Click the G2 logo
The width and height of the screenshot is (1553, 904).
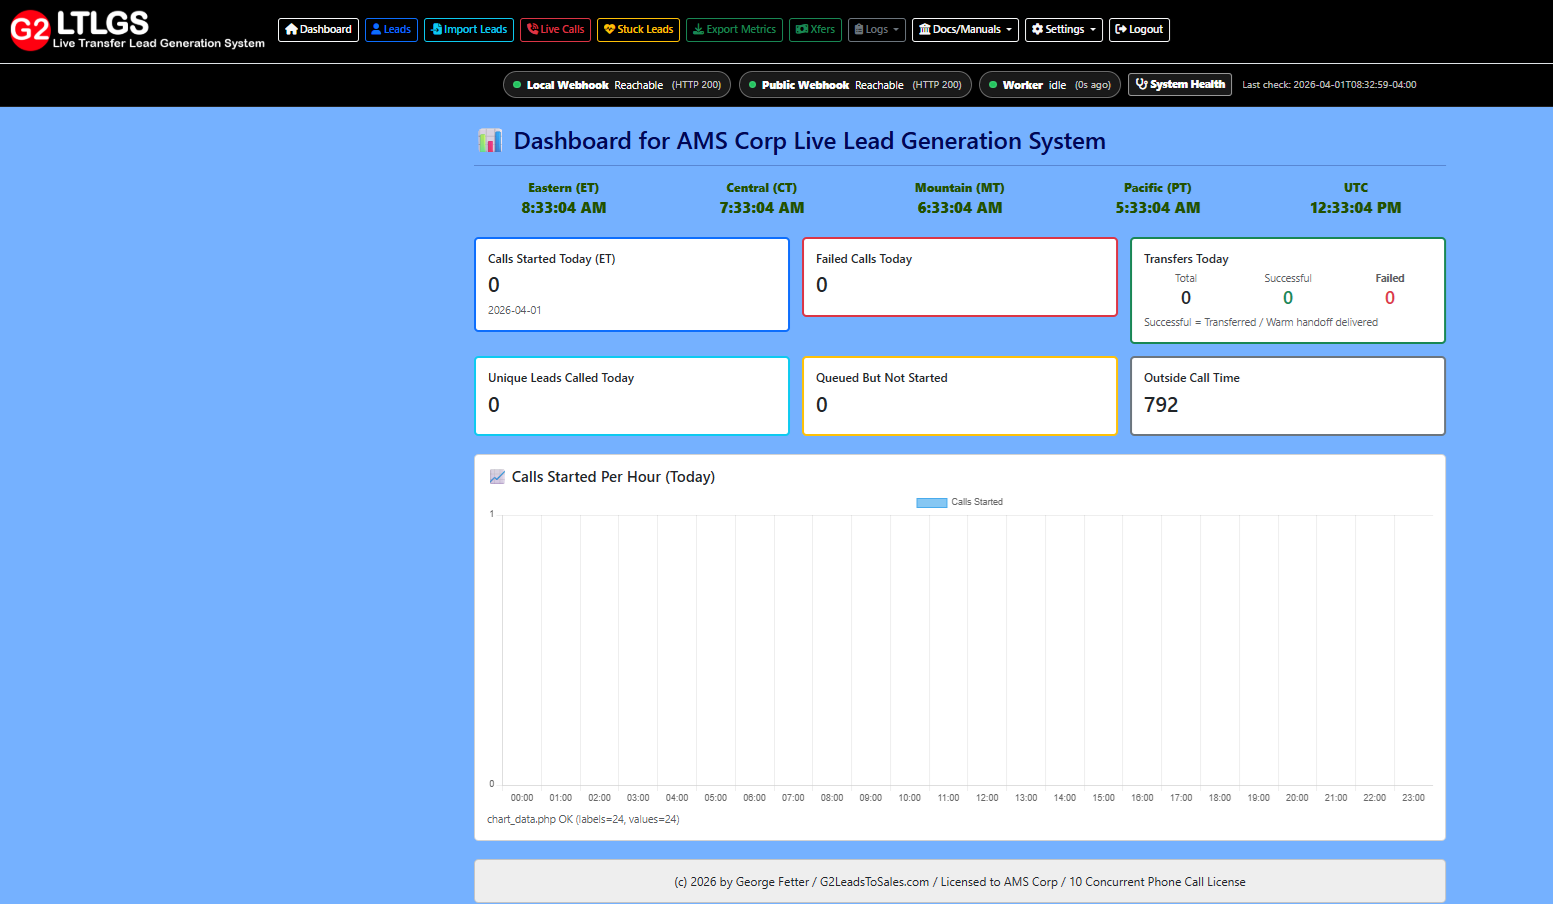click(29, 30)
